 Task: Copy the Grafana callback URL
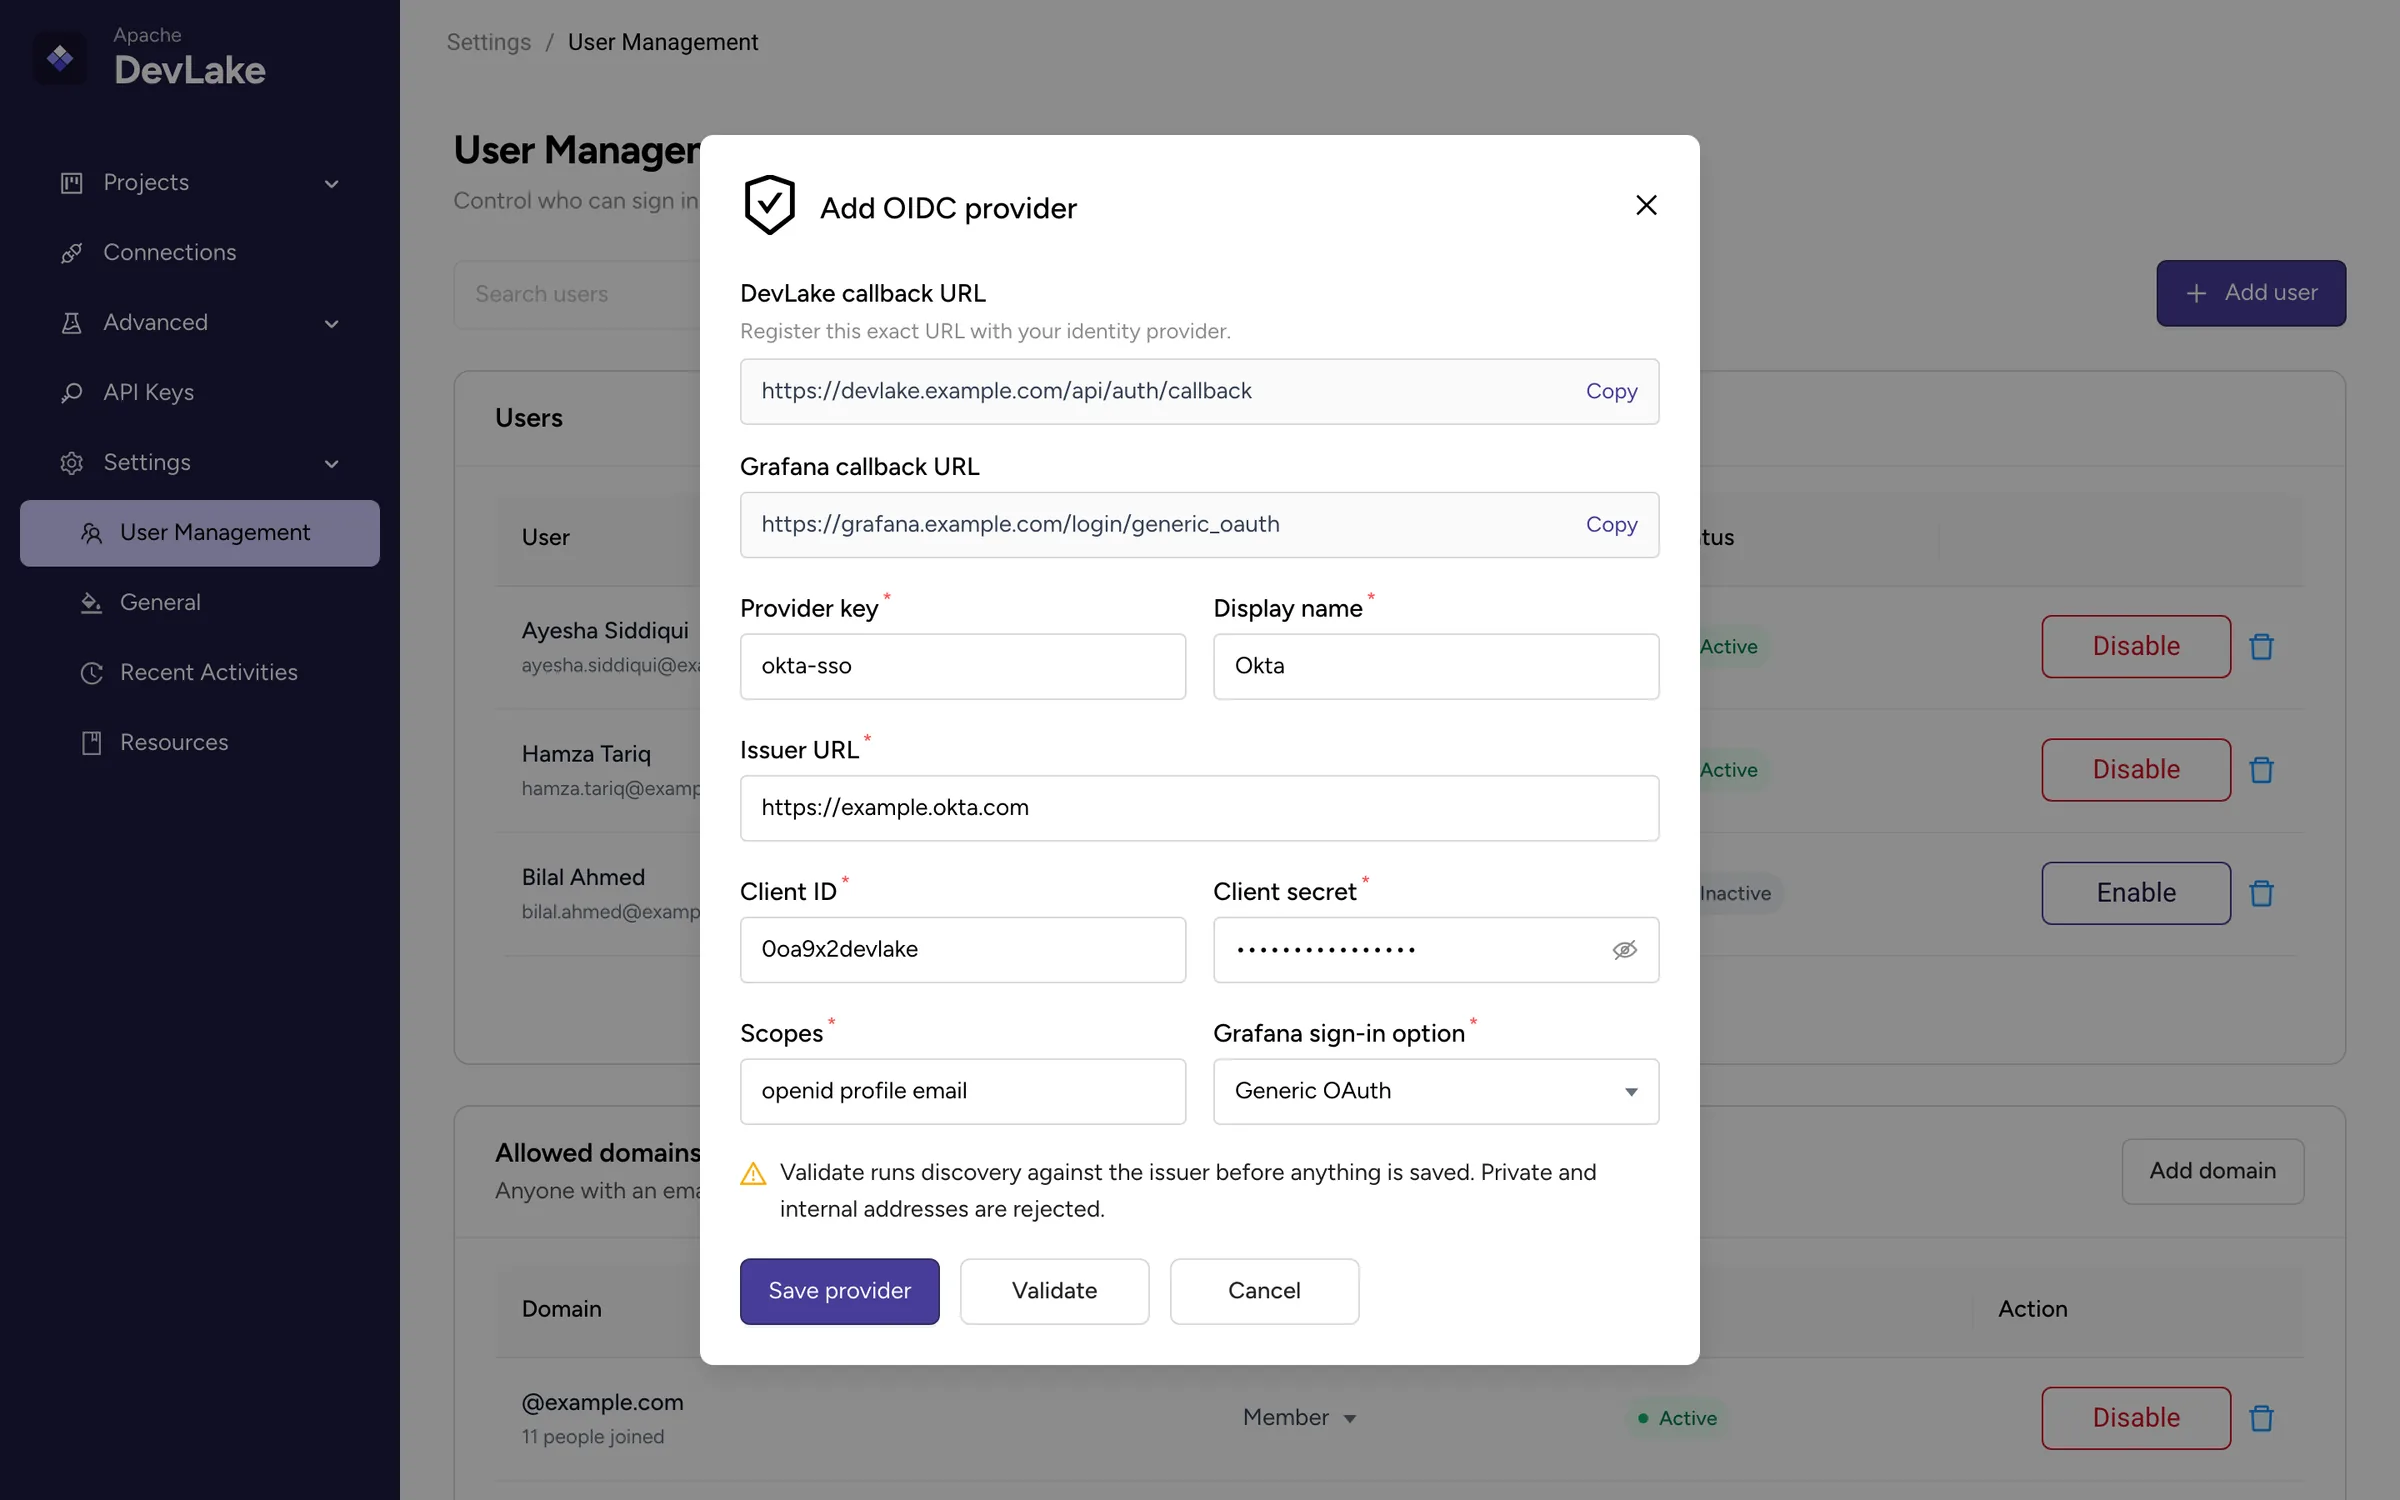point(1611,524)
